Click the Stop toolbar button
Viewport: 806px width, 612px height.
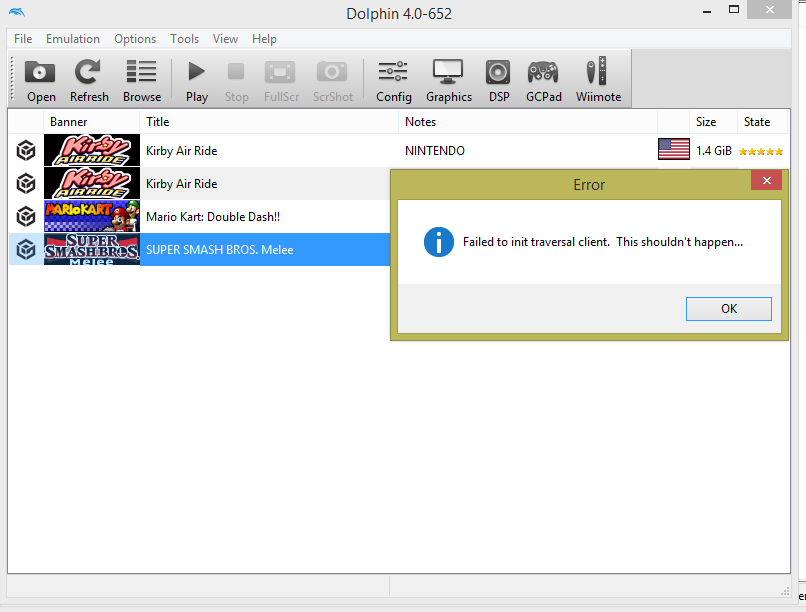coord(236,81)
